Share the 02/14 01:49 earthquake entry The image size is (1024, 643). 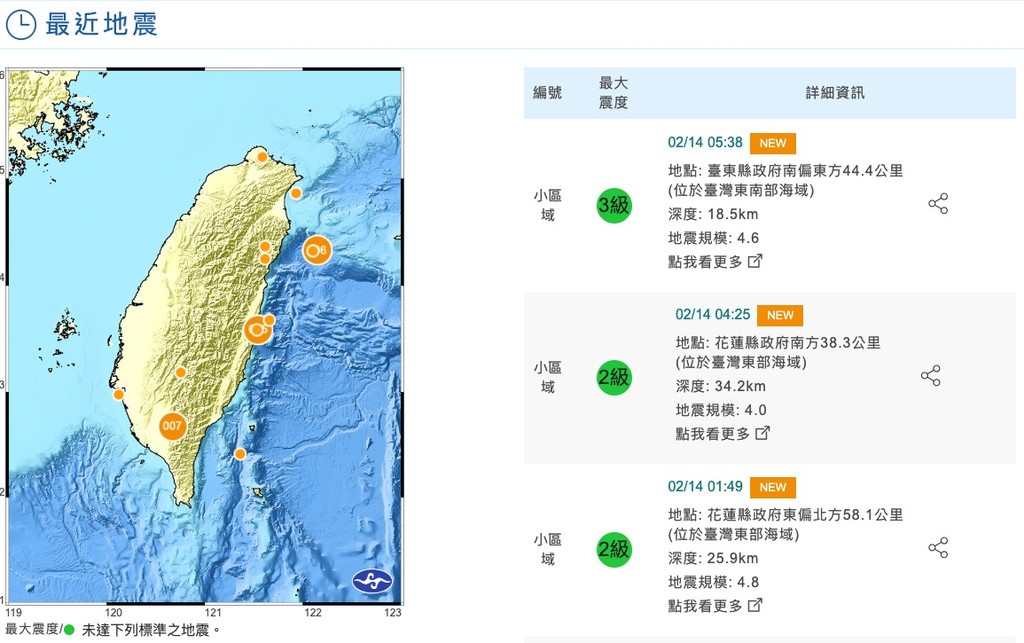(x=937, y=547)
